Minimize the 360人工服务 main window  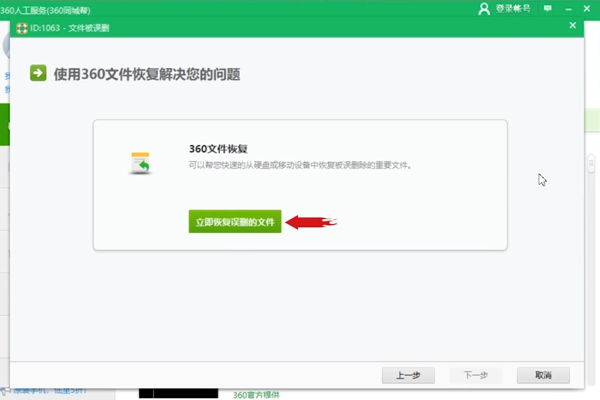click(568, 9)
